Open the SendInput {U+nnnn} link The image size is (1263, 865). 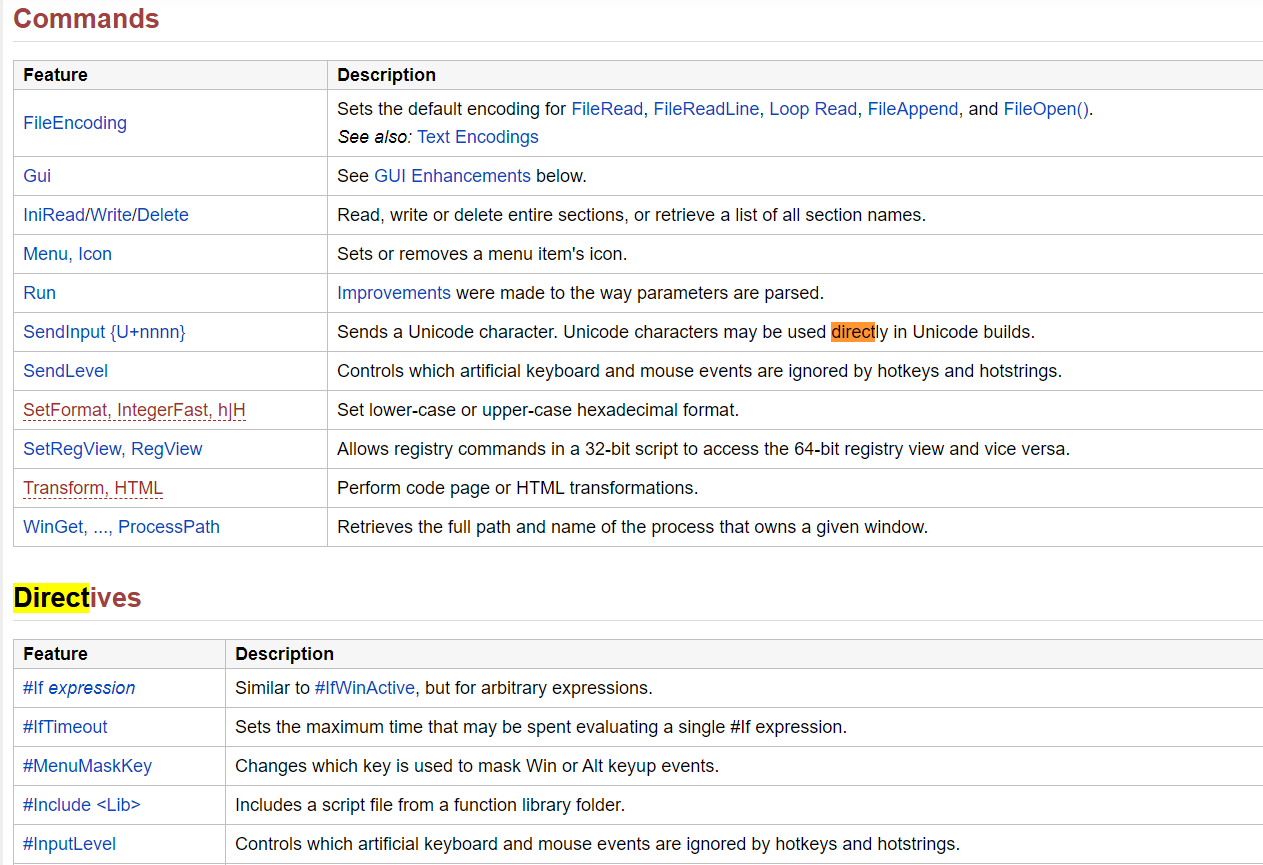(x=105, y=332)
